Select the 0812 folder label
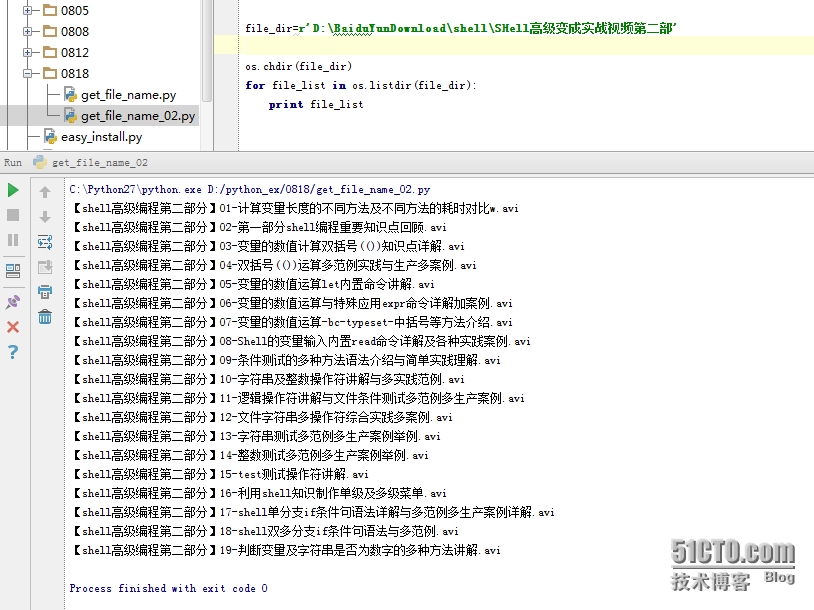814x610 pixels. click(75, 52)
